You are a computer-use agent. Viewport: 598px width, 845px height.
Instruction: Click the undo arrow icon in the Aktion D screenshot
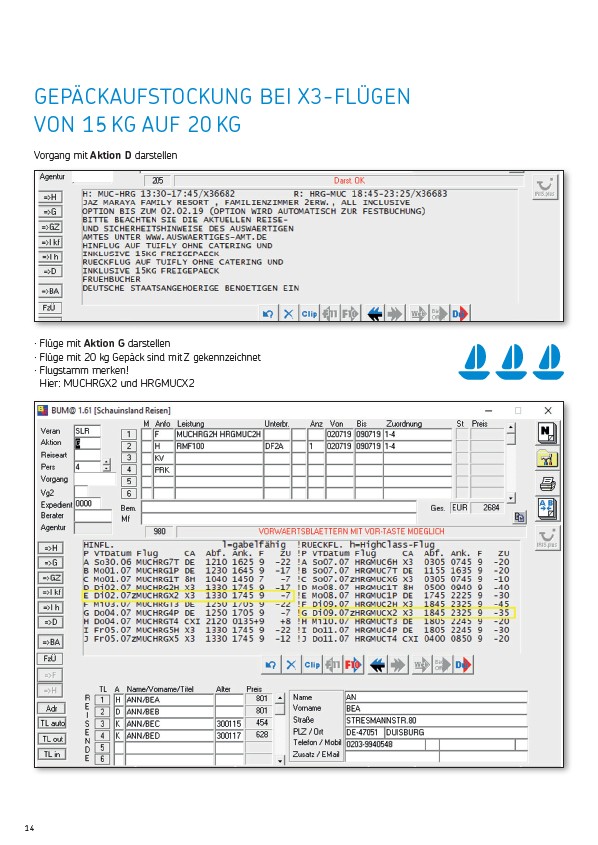click(268, 314)
